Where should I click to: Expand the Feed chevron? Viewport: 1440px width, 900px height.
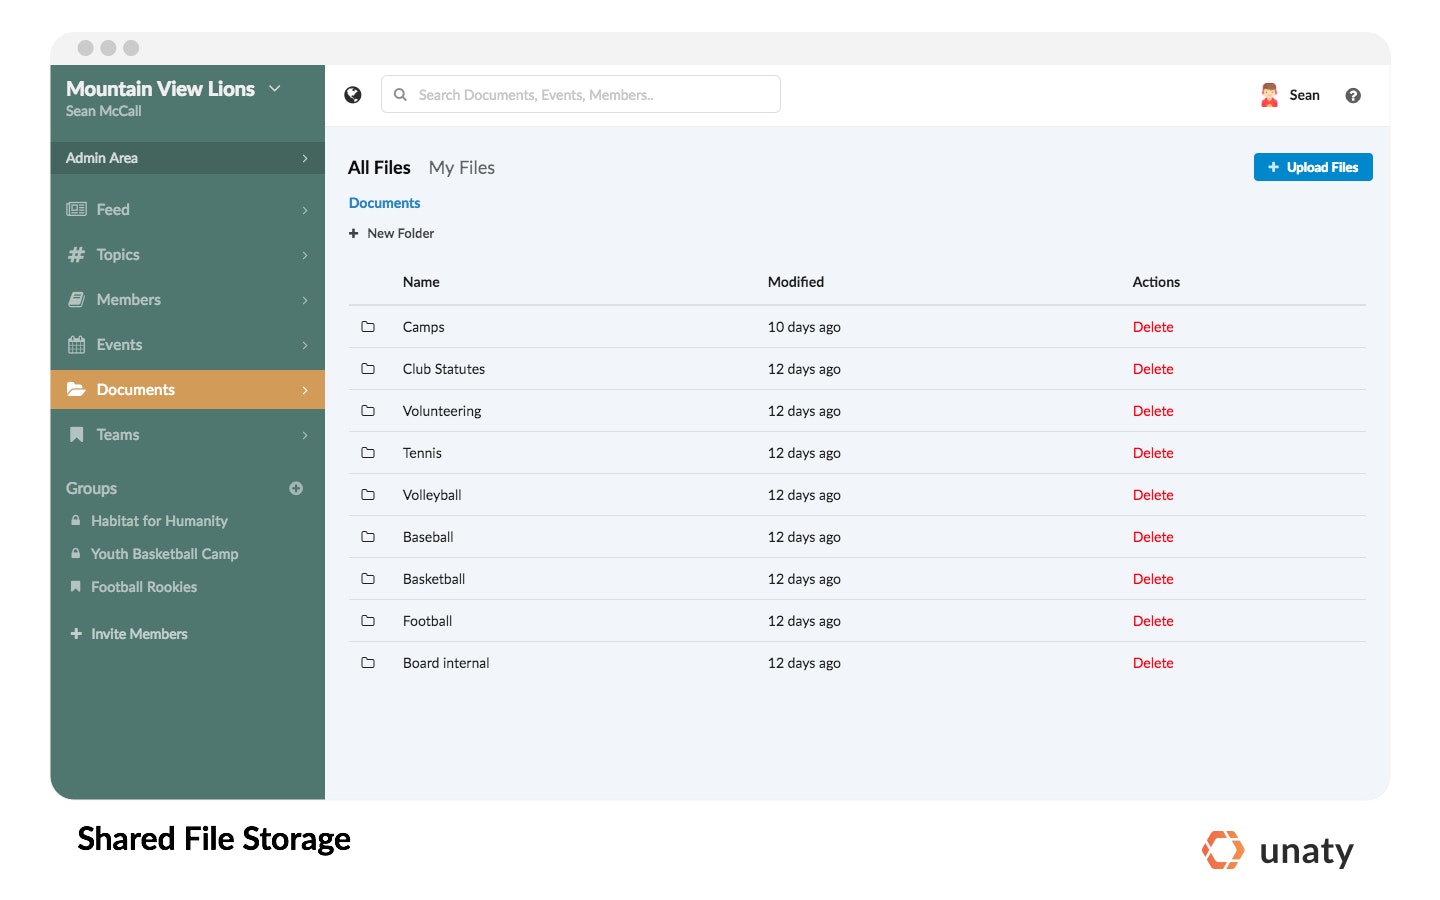(x=305, y=210)
